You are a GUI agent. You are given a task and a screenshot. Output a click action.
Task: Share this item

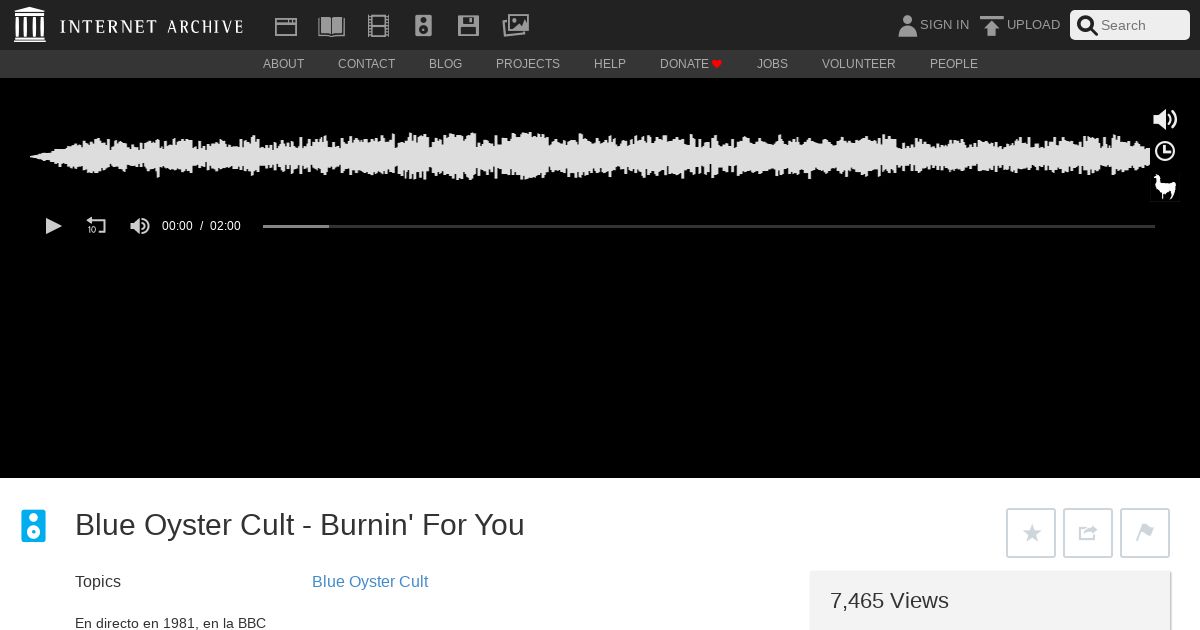tap(1088, 533)
